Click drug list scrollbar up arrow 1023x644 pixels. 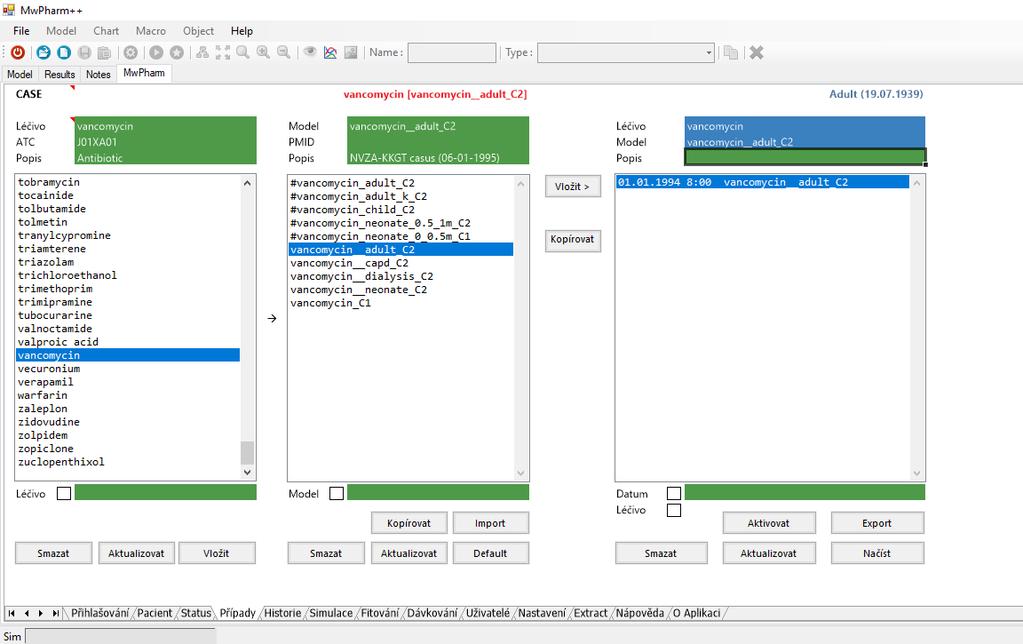coord(247,183)
